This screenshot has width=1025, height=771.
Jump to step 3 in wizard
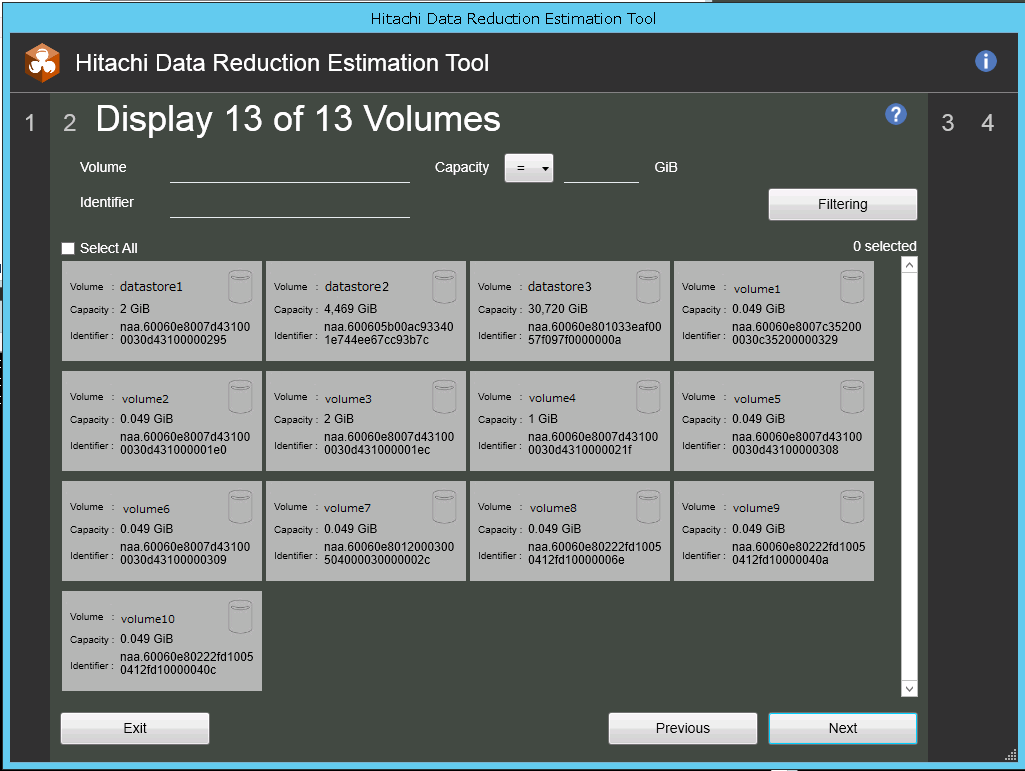click(x=947, y=123)
